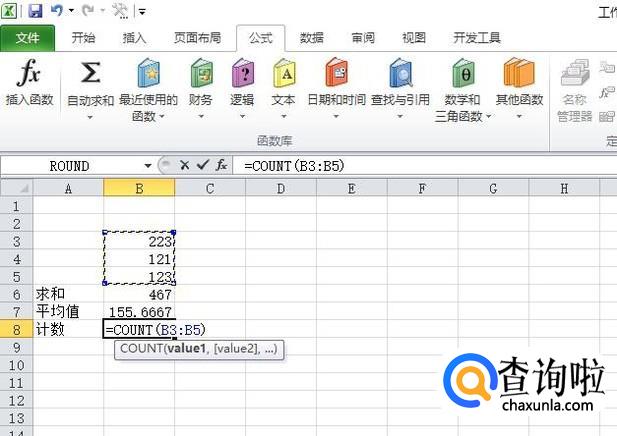Expand the Name Box dropdown arrow
617x436 pixels.
(x=148, y=166)
